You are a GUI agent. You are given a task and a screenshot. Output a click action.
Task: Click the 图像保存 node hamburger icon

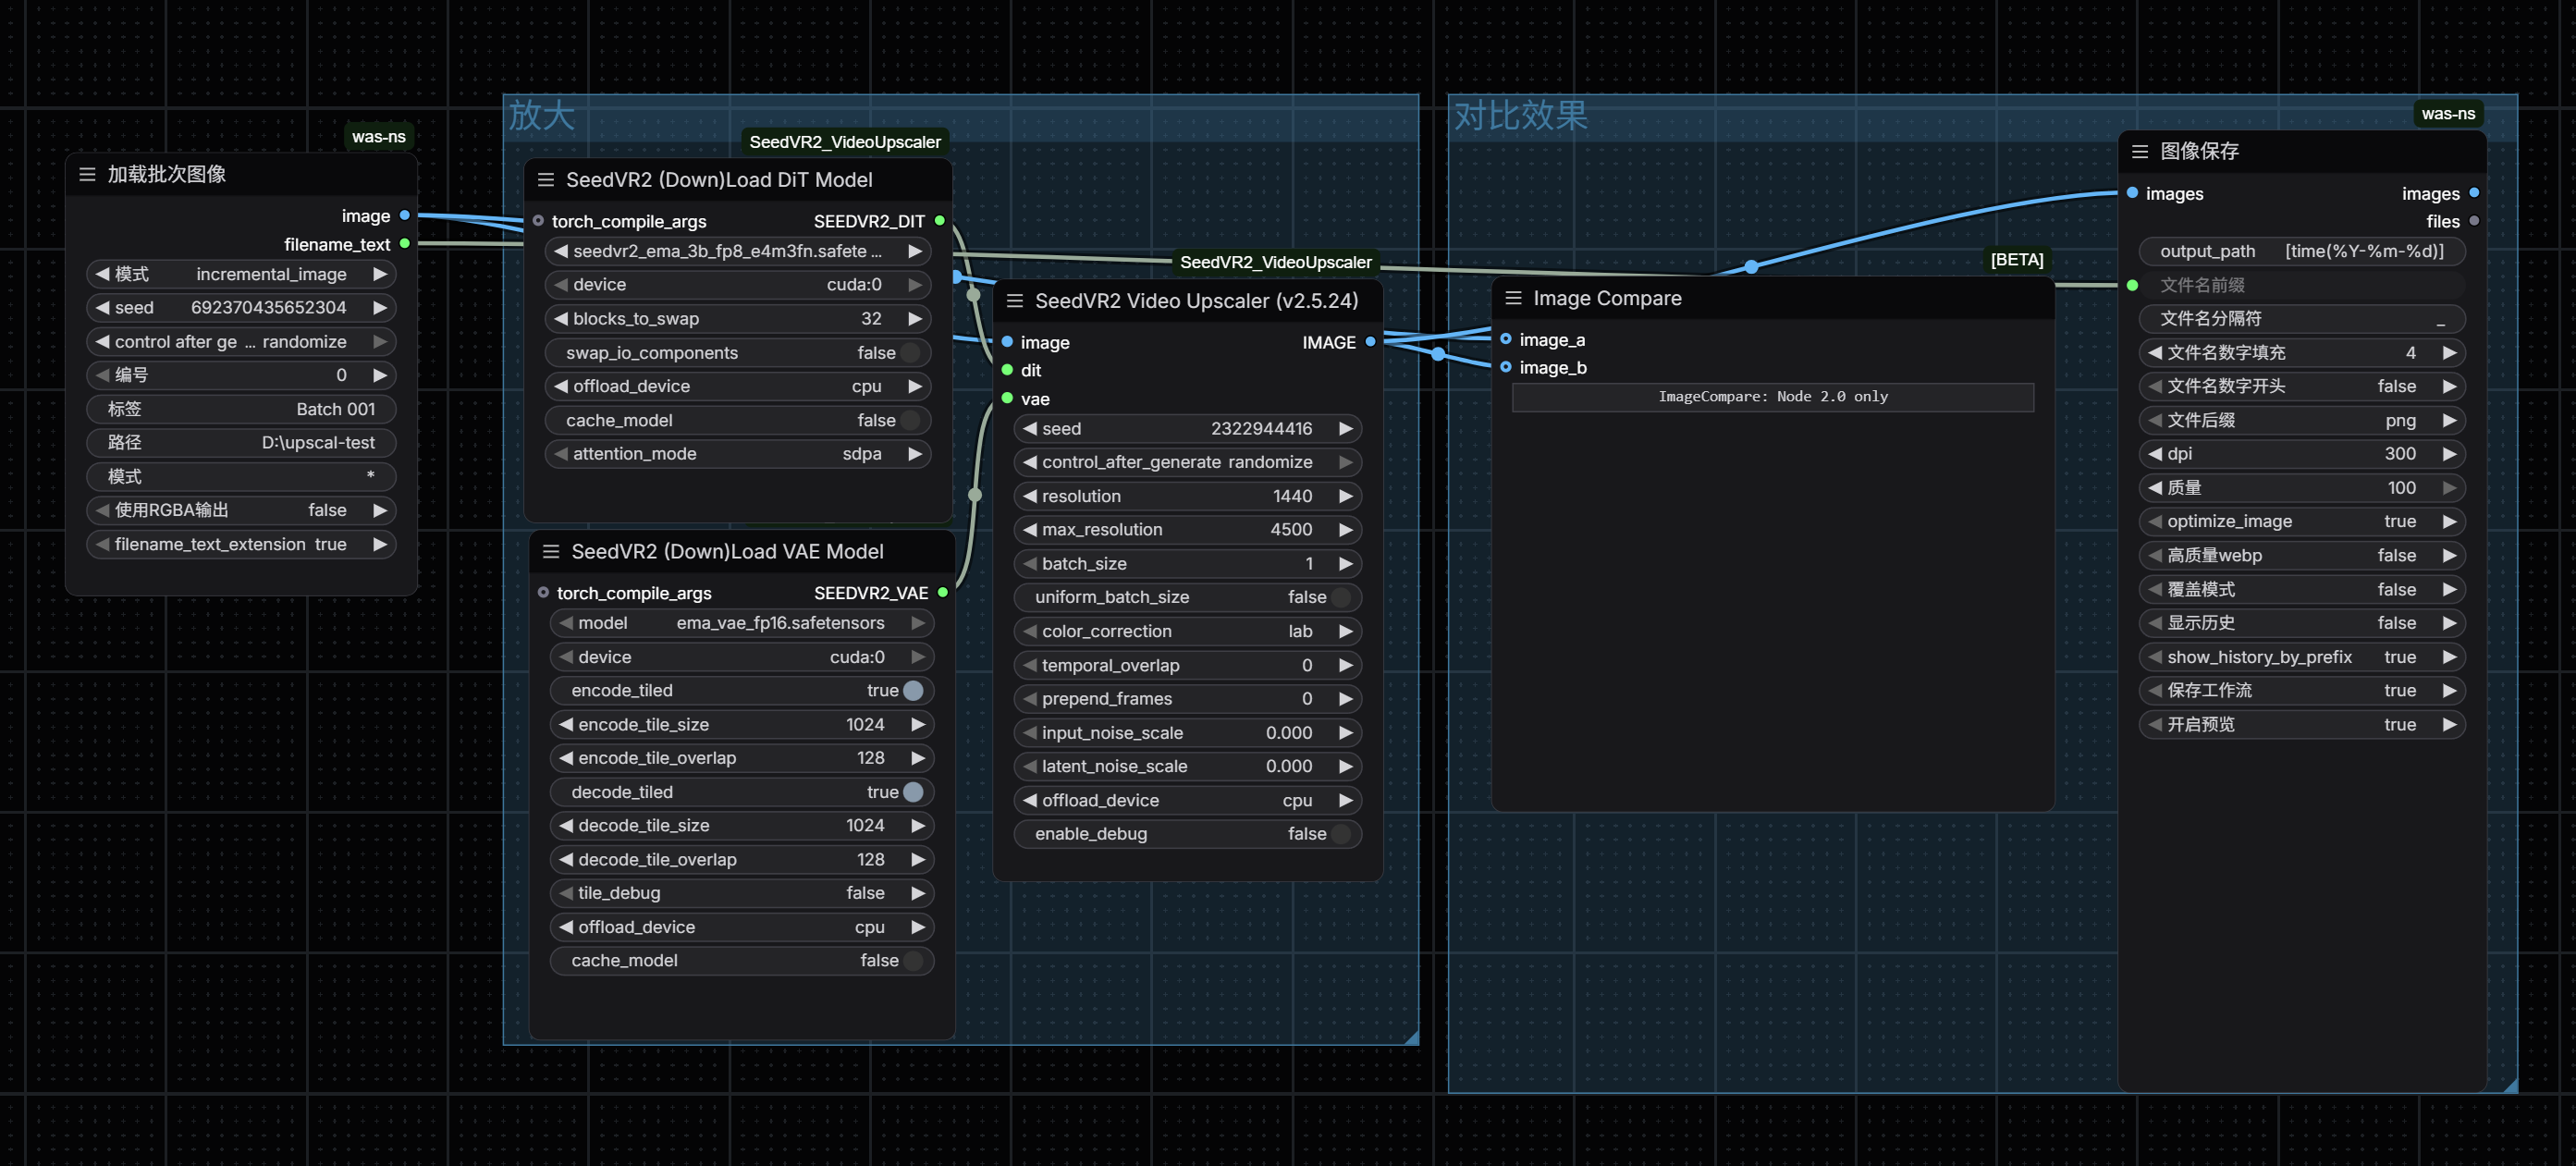click(x=2139, y=151)
